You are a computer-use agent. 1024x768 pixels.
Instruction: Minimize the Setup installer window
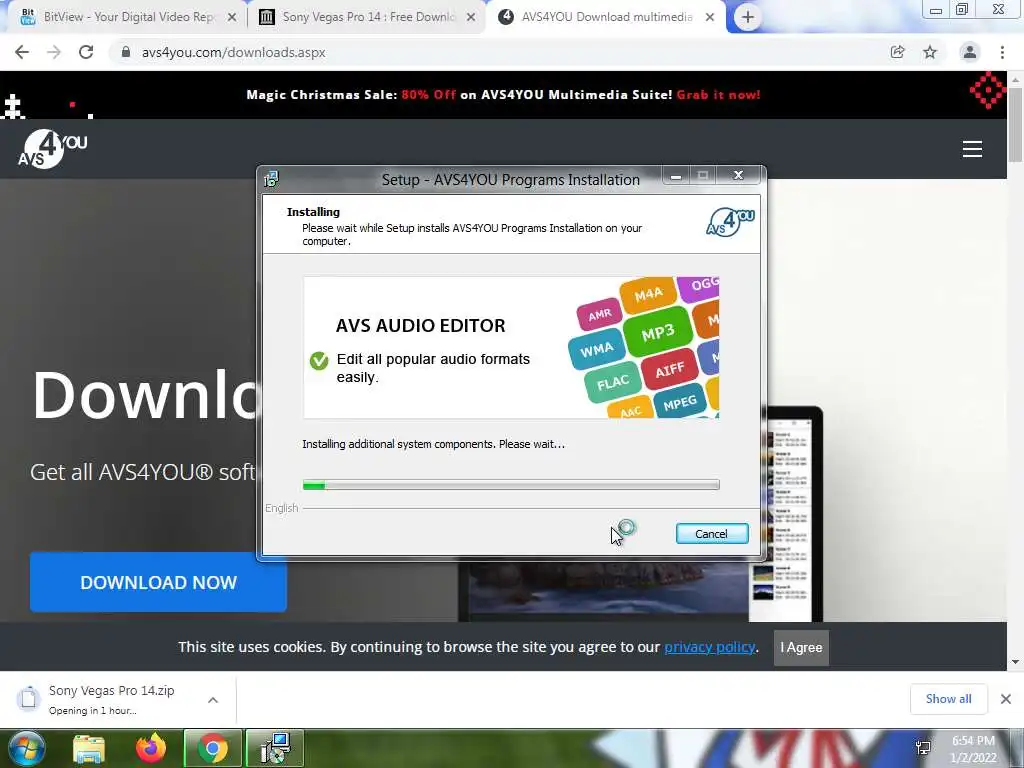pos(676,176)
